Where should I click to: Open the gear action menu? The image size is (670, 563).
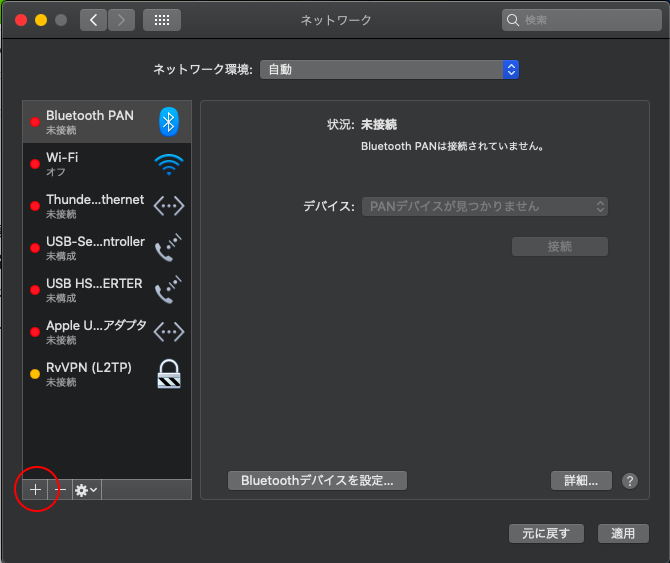87,490
